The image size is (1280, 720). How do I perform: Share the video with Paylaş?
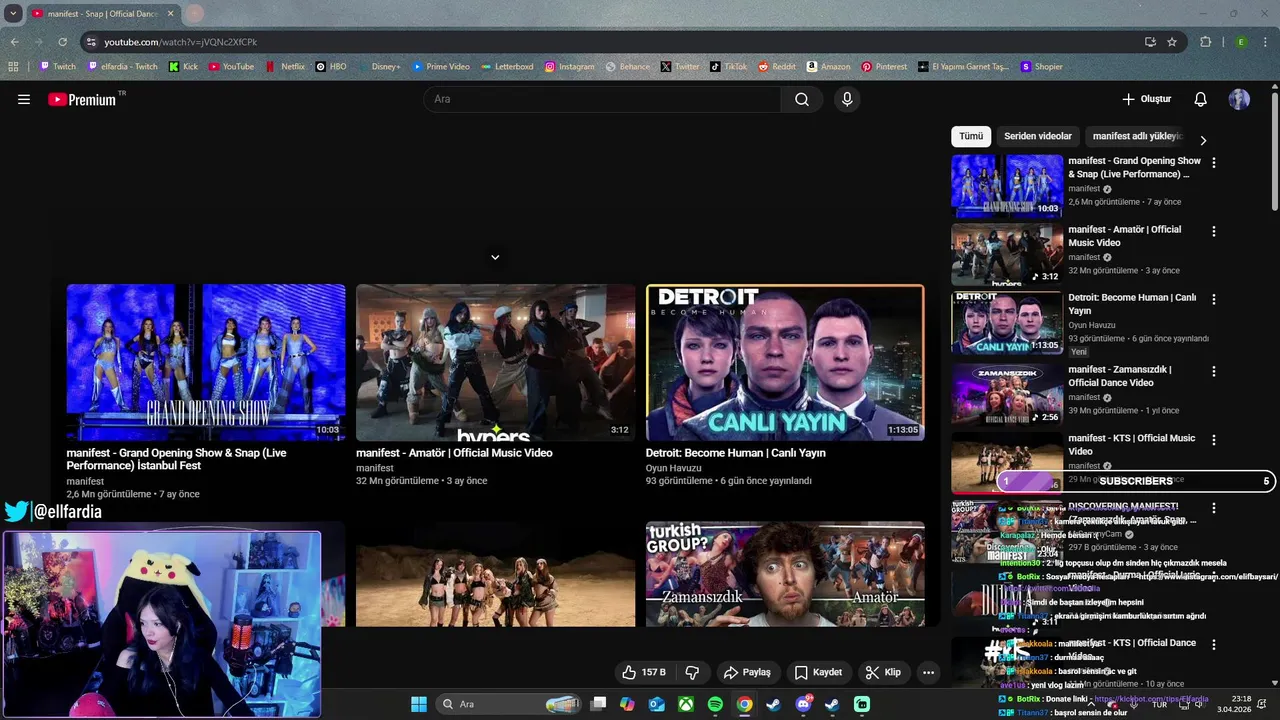[x=747, y=672]
